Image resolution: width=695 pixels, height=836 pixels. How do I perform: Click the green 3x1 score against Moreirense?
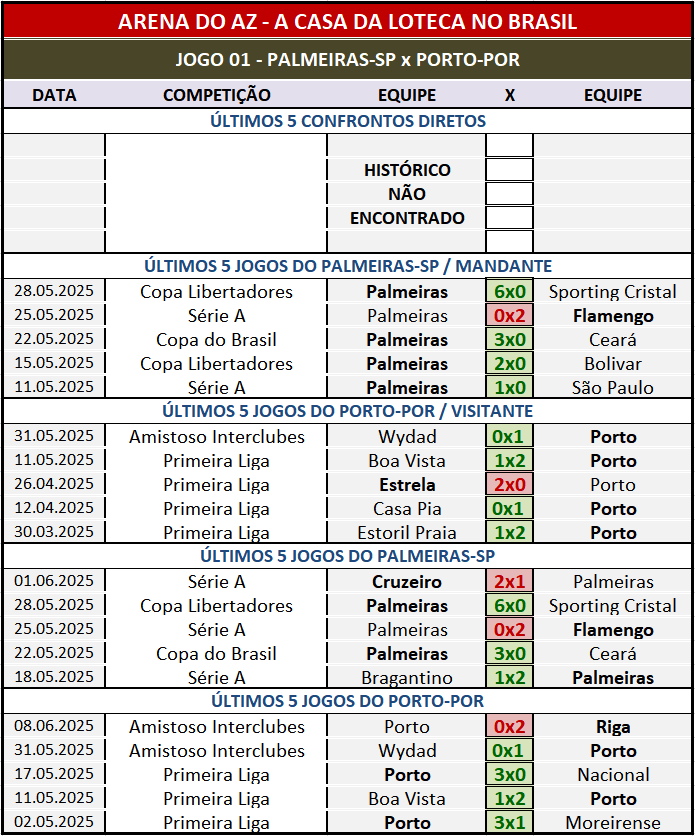pyautogui.click(x=509, y=823)
